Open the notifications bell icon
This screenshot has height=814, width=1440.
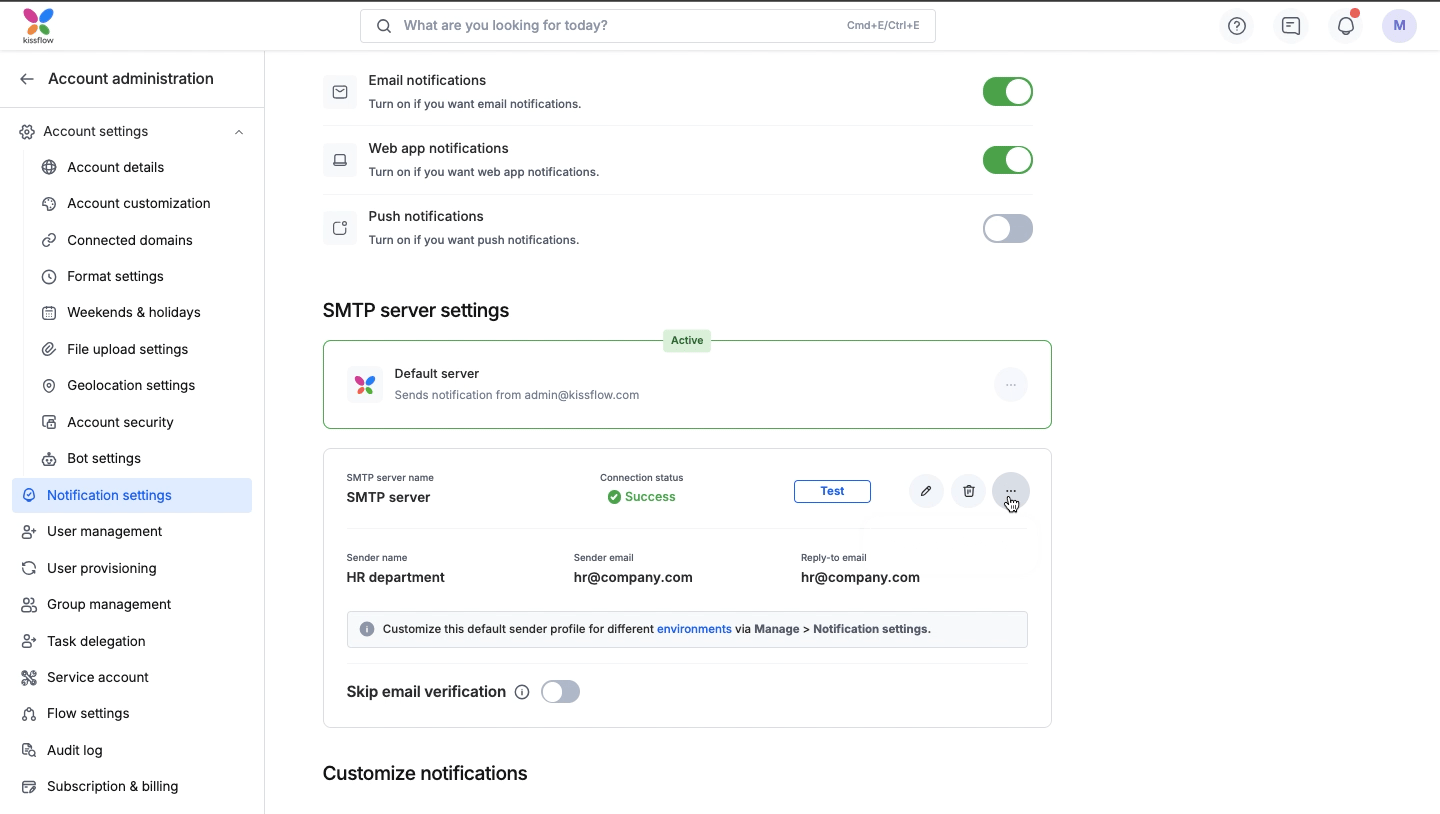pyautogui.click(x=1346, y=26)
